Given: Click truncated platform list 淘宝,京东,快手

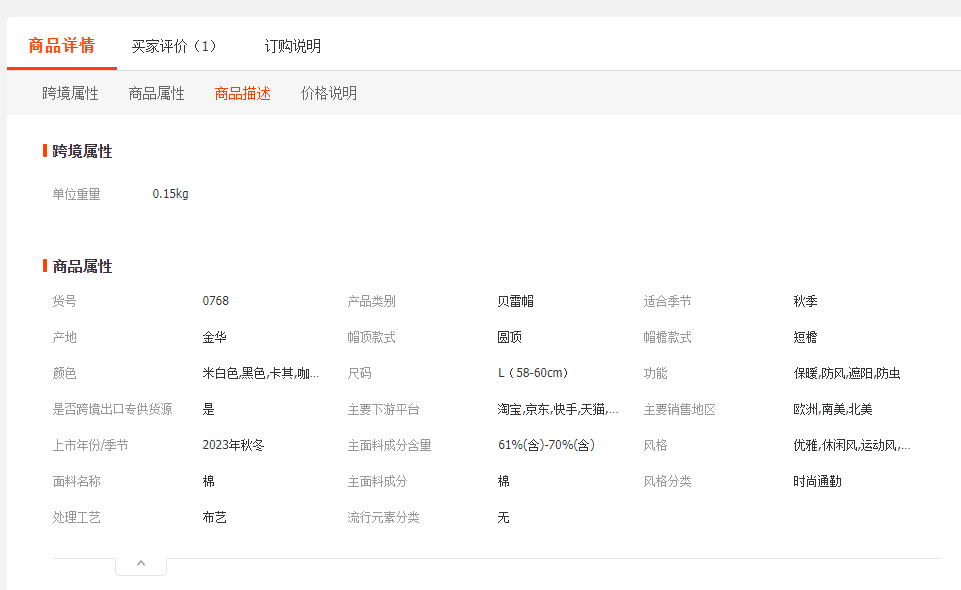Looking at the screenshot, I should tap(557, 409).
